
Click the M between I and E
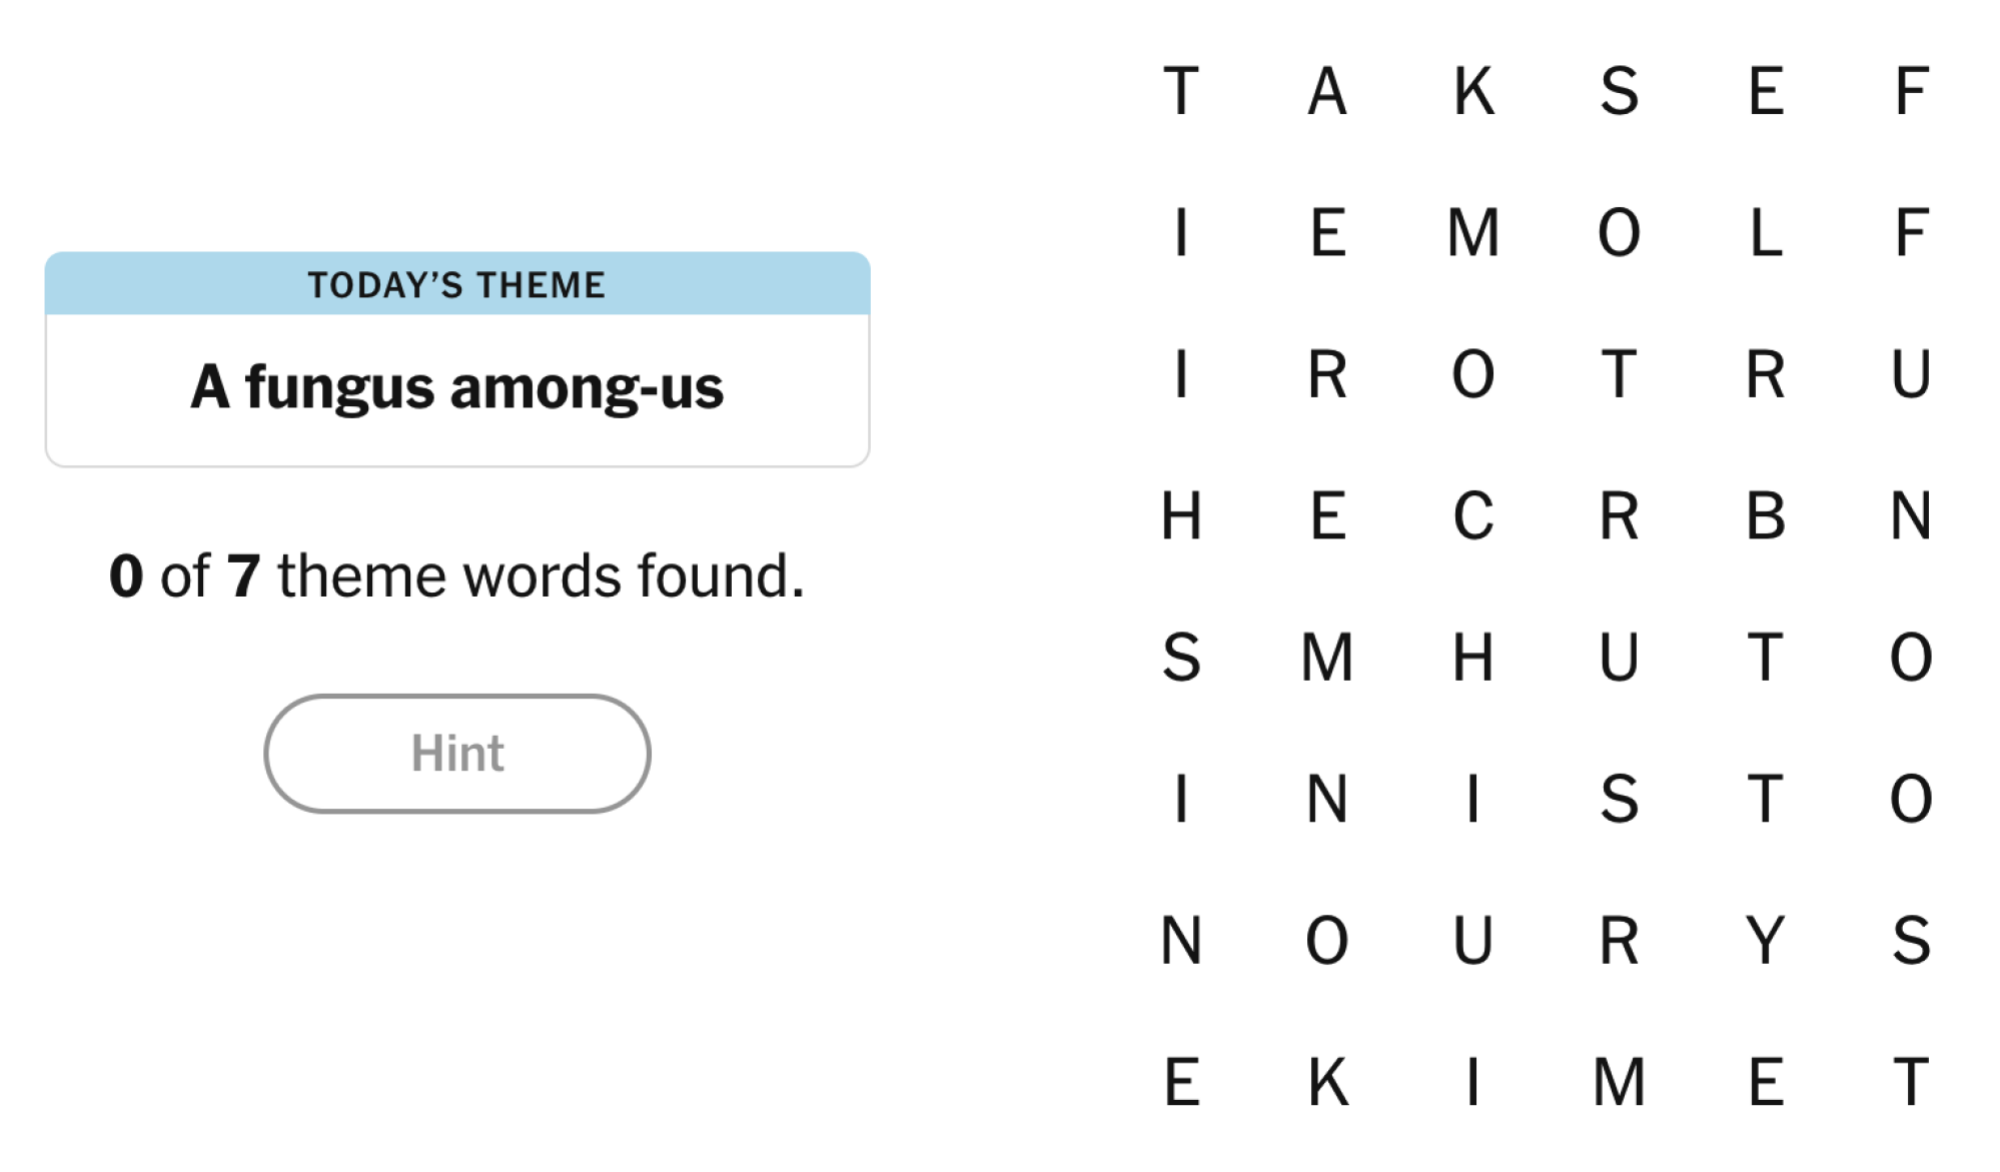click(1619, 1082)
